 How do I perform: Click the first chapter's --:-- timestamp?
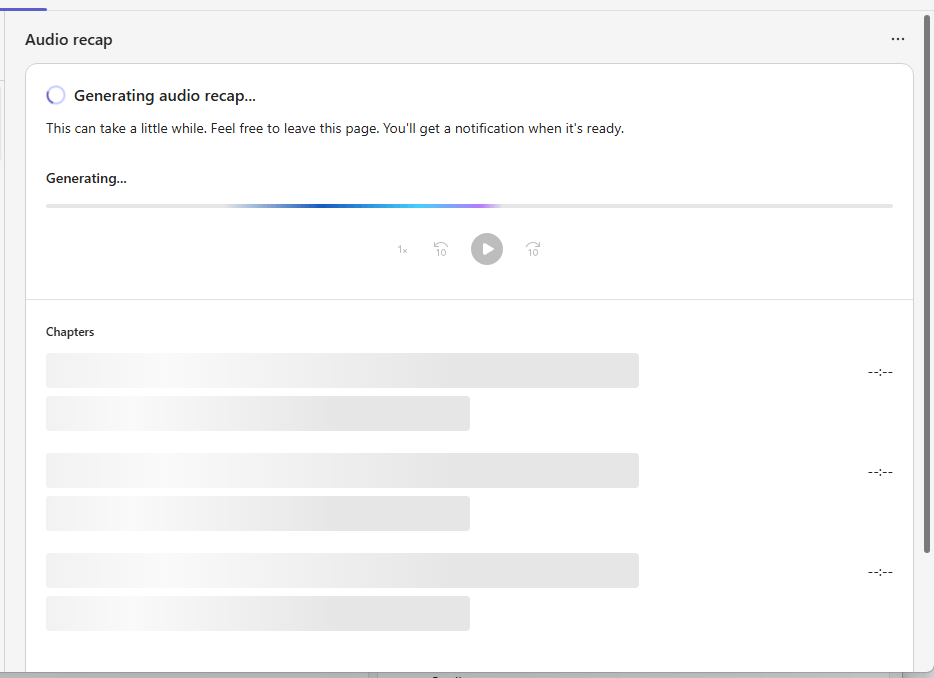click(x=879, y=372)
